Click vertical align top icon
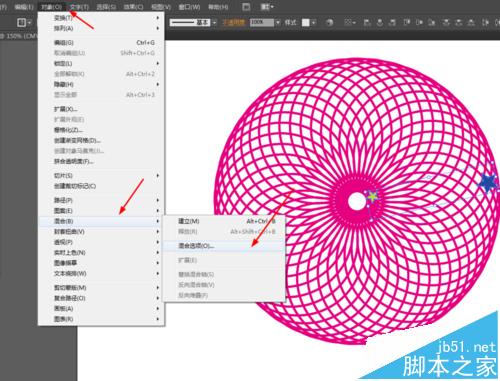Screen dimensions: 500x381 coord(407,22)
